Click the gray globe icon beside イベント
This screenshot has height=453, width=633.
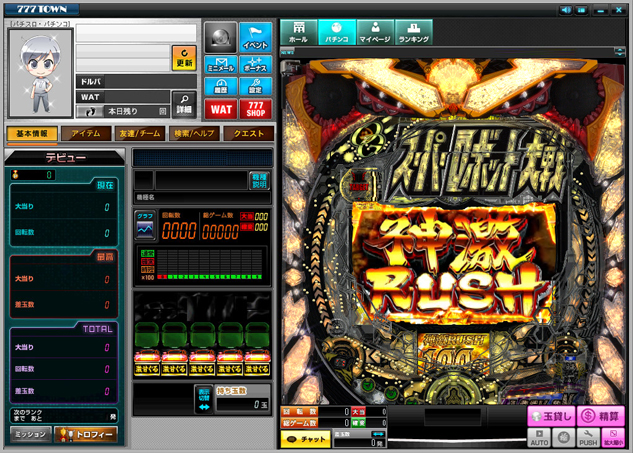pyautogui.click(x=220, y=38)
